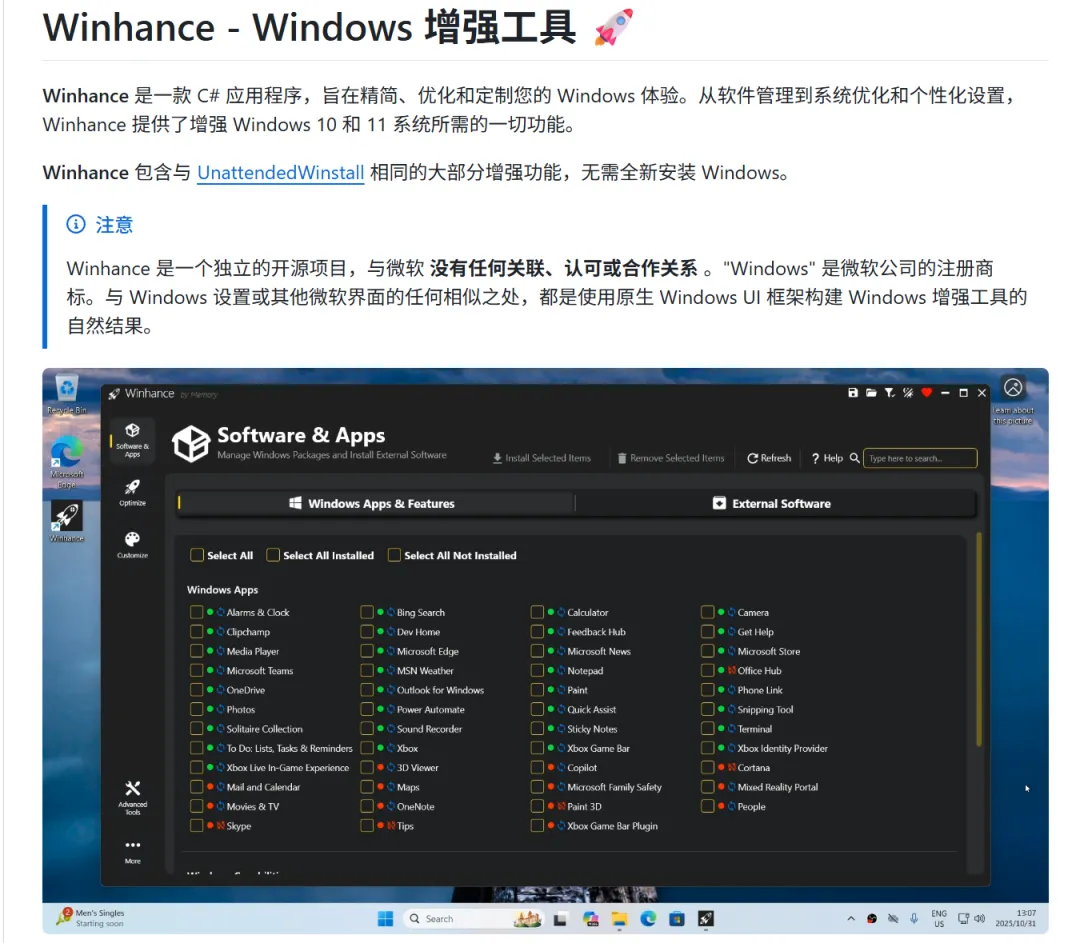The width and height of the screenshot is (1080, 943).
Task: Select the Mixed Reality Portal entry
Action: click(x=778, y=787)
